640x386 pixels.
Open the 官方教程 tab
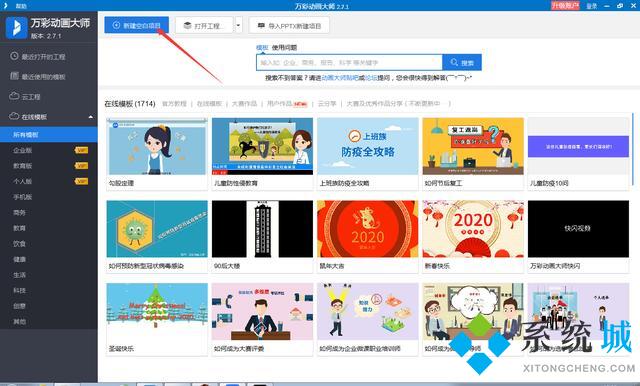[x=174, y=104]
